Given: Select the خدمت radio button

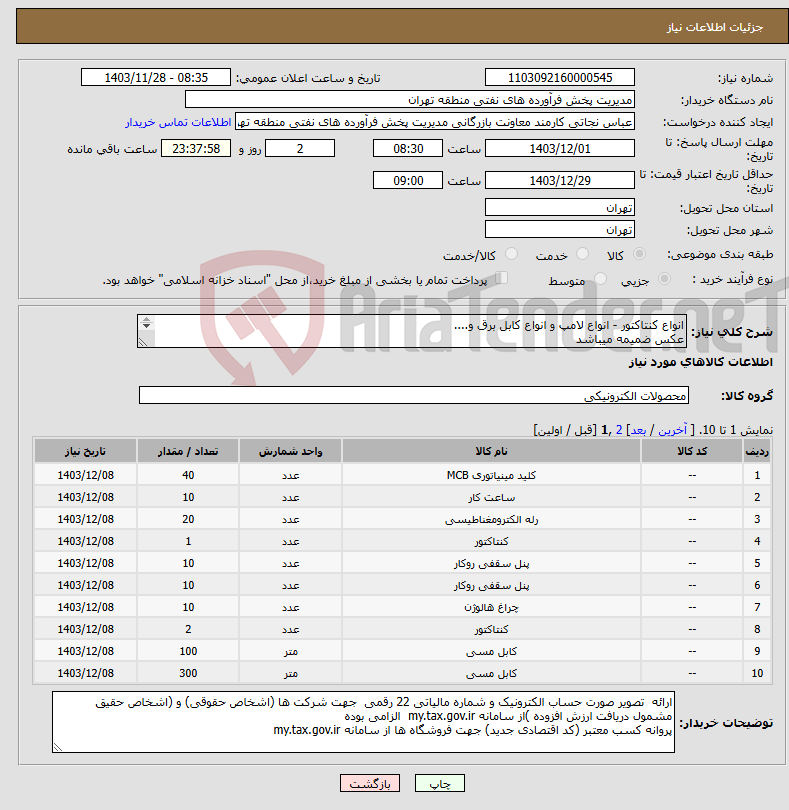Looking at the screenshot, I should coord(582,254).
